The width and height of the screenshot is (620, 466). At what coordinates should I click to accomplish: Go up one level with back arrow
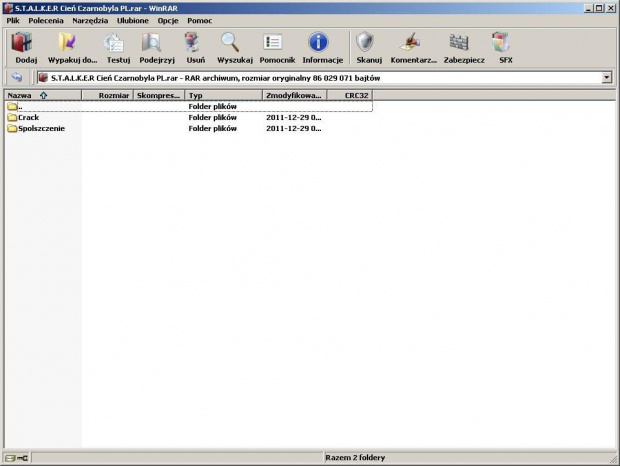tap(17, 77)
